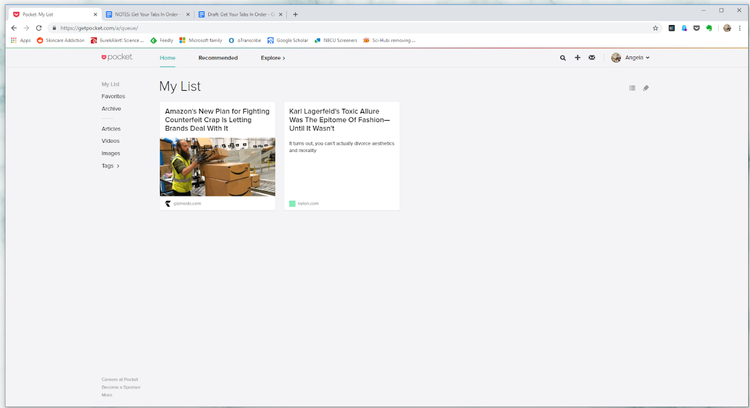
Task: Click the browser forward arrow
Action: pyautogui.click(x=26, y=28)
